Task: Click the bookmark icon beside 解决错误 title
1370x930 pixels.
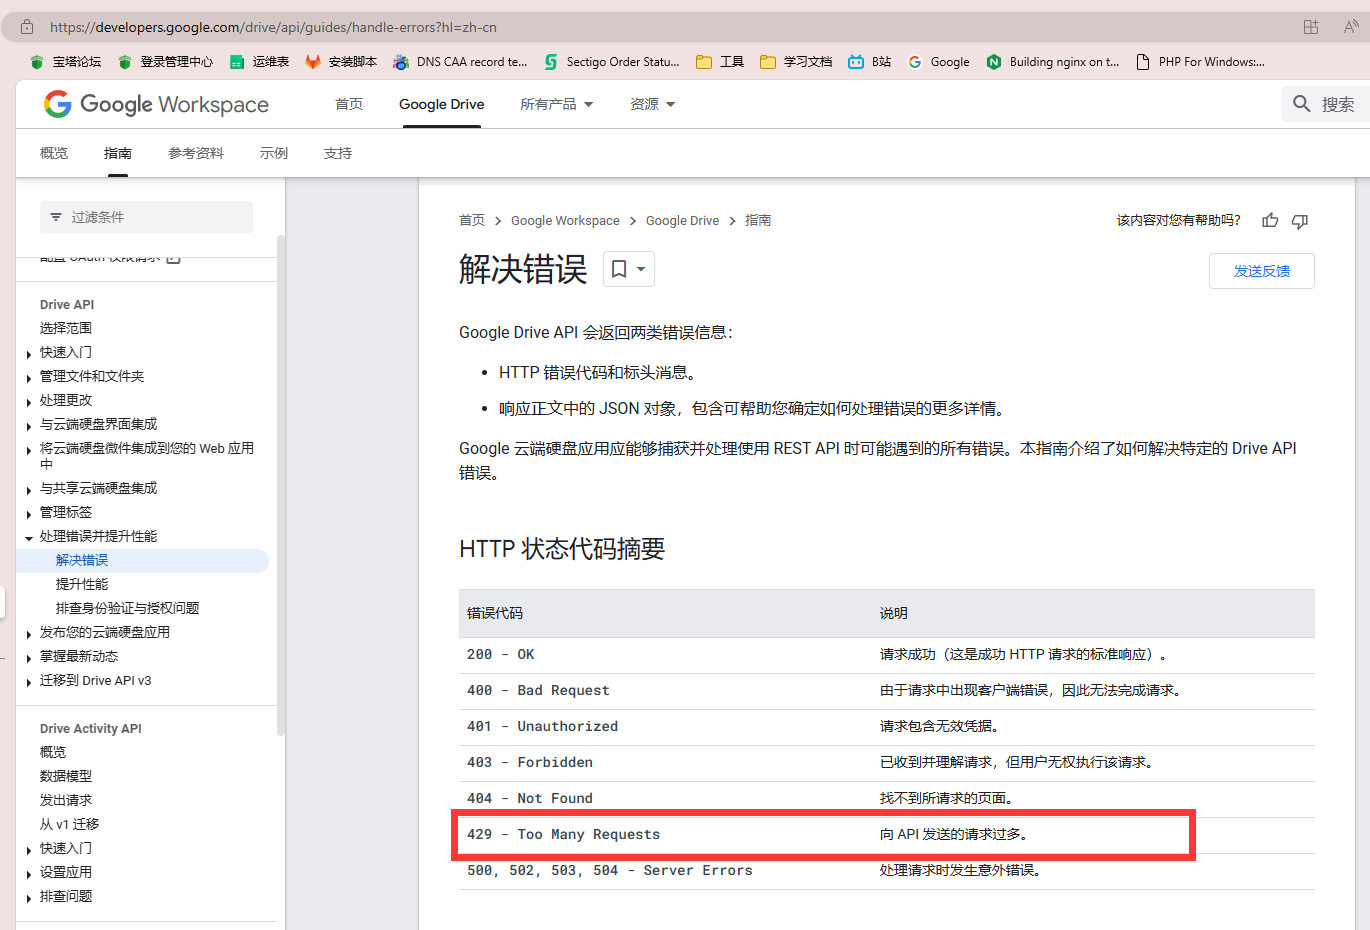Action: 619,269
